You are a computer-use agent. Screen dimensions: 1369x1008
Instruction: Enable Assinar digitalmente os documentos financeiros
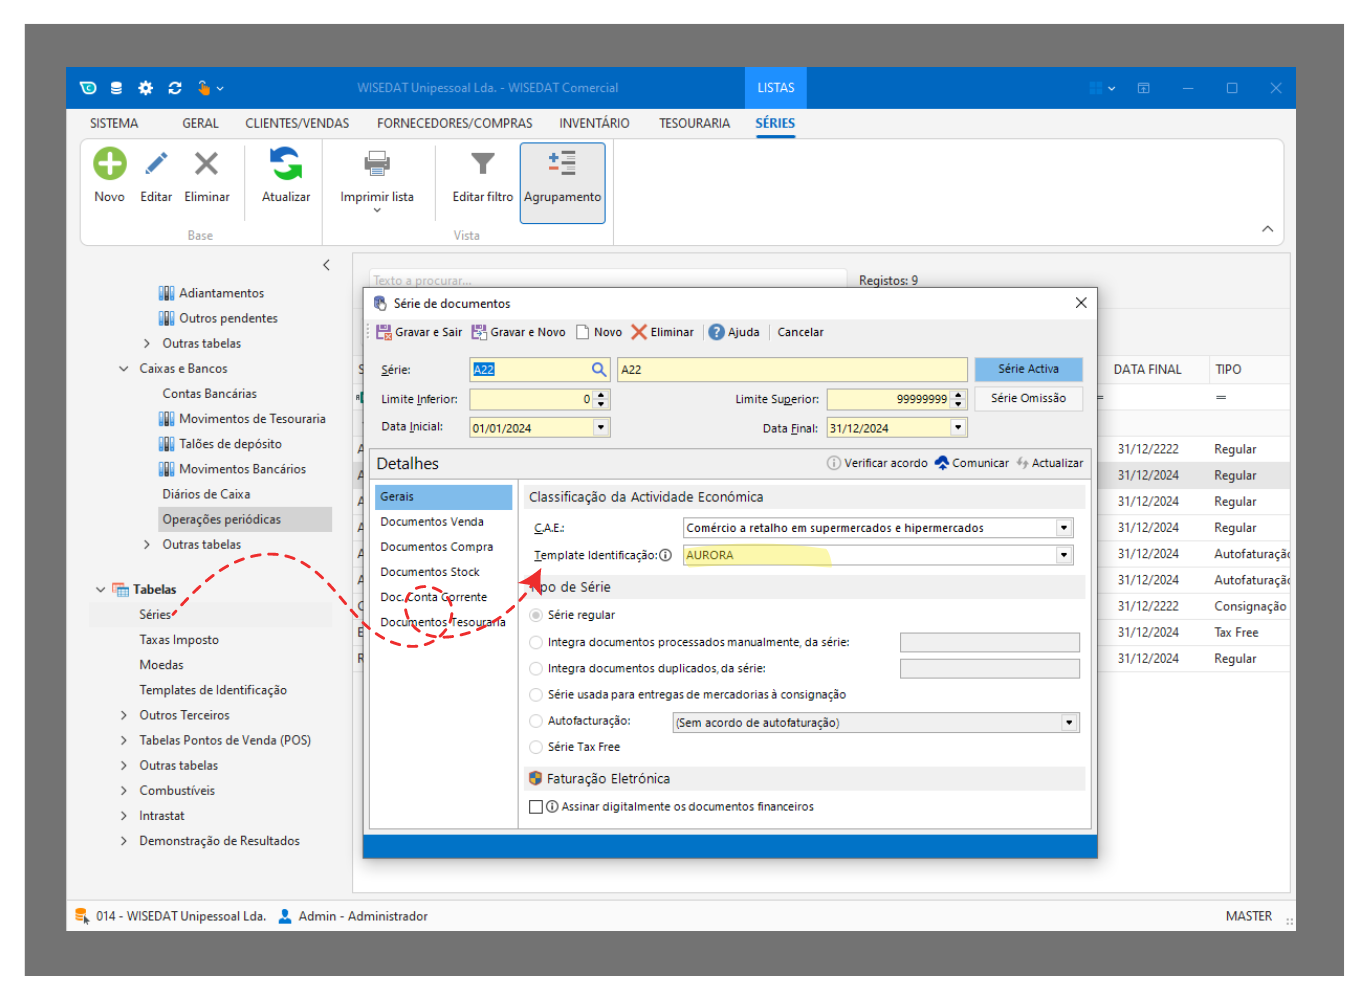536,806
